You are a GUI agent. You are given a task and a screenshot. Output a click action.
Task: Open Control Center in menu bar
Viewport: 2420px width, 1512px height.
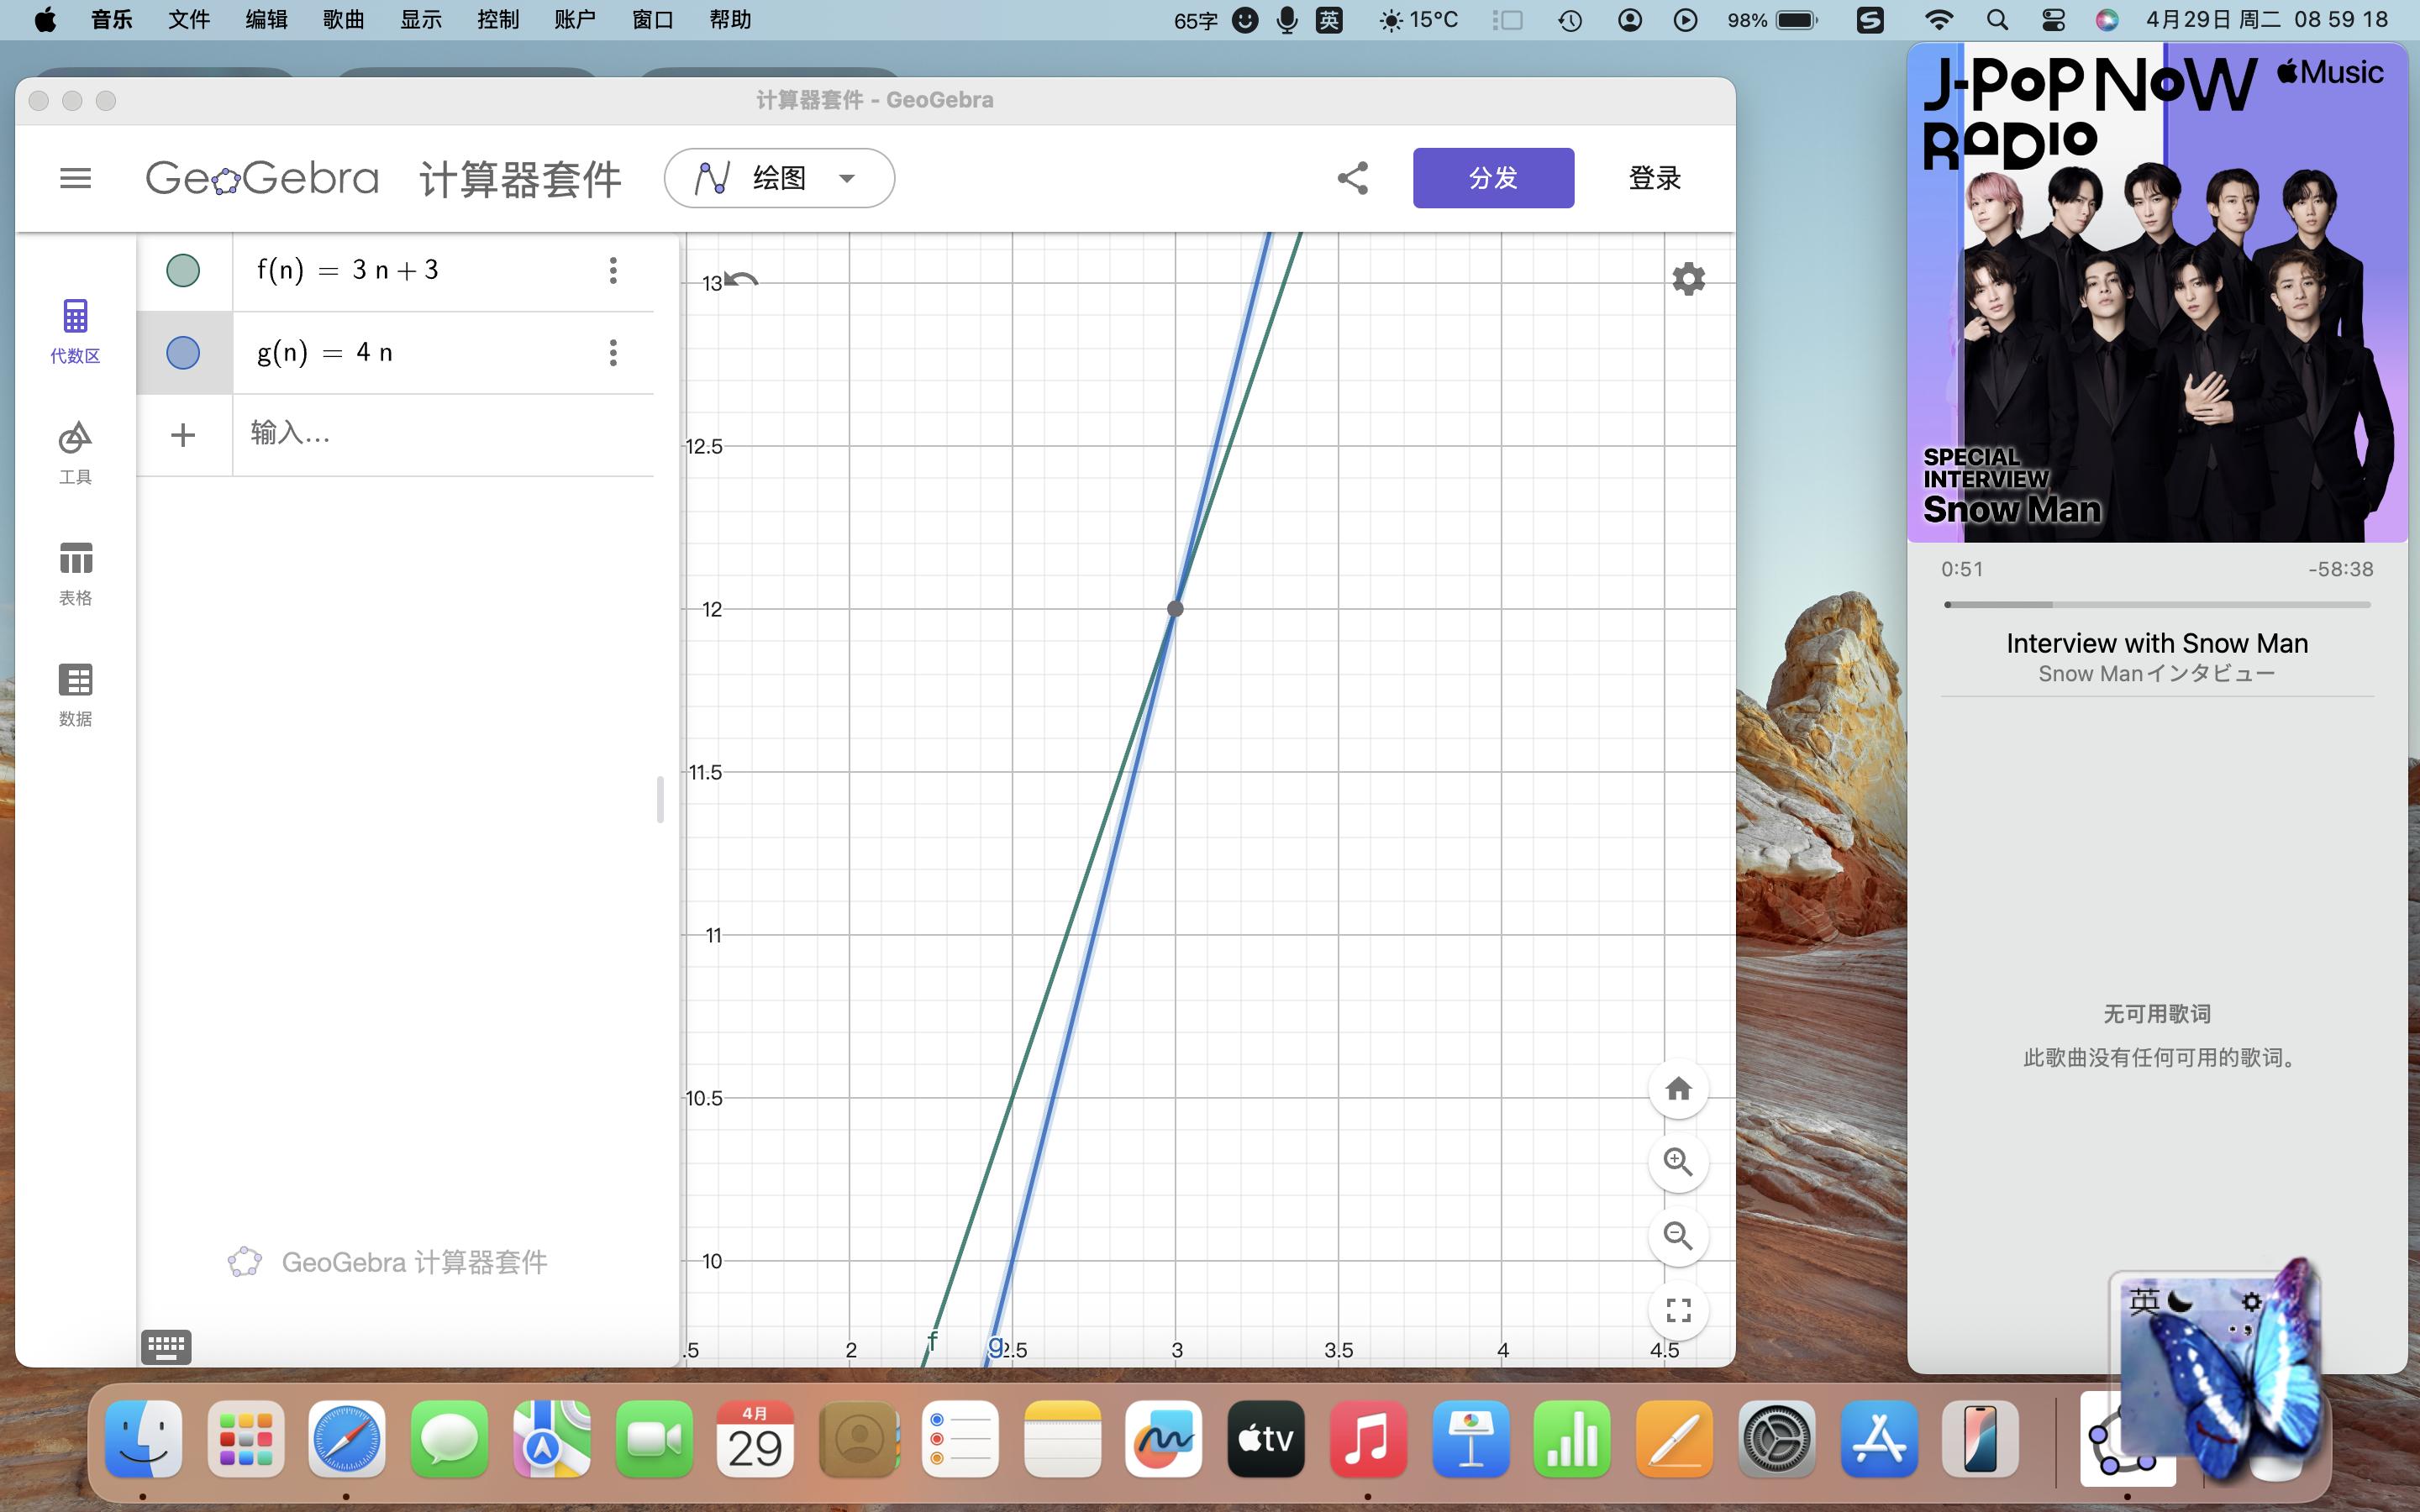tap(2053, 20)
